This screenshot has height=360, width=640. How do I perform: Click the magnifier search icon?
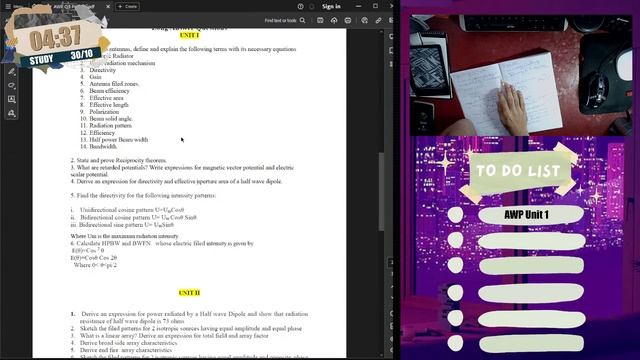tap(302, 20)
